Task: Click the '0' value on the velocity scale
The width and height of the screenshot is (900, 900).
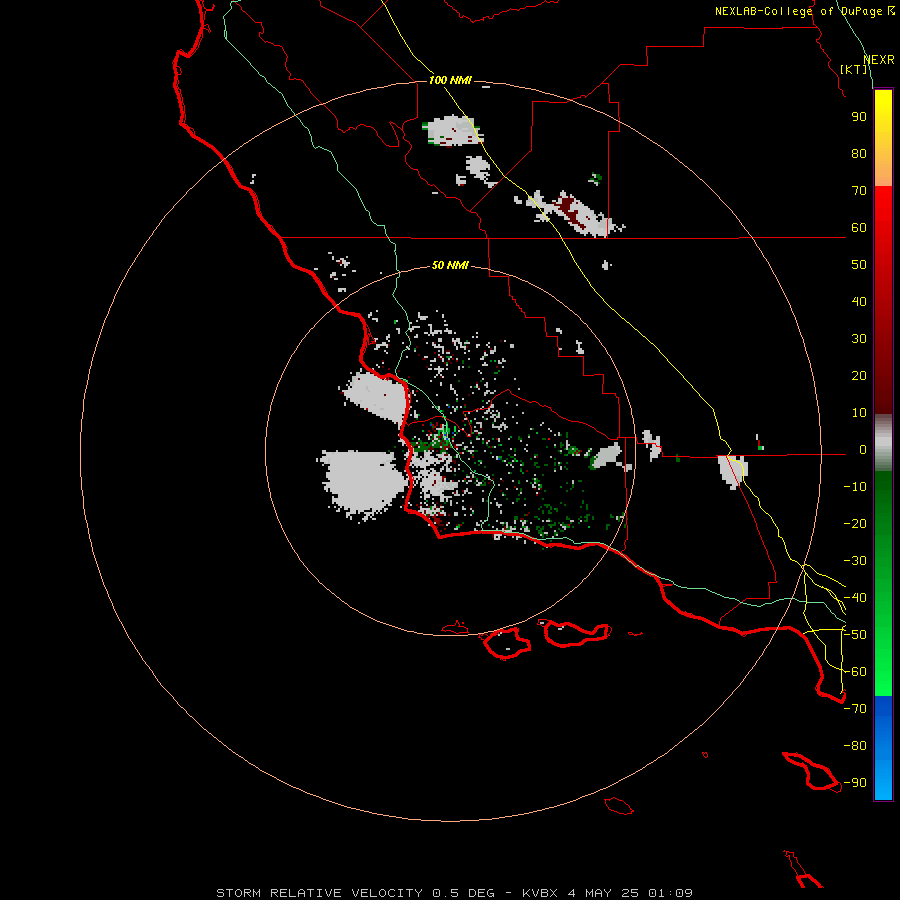Action: coord(863,450)
